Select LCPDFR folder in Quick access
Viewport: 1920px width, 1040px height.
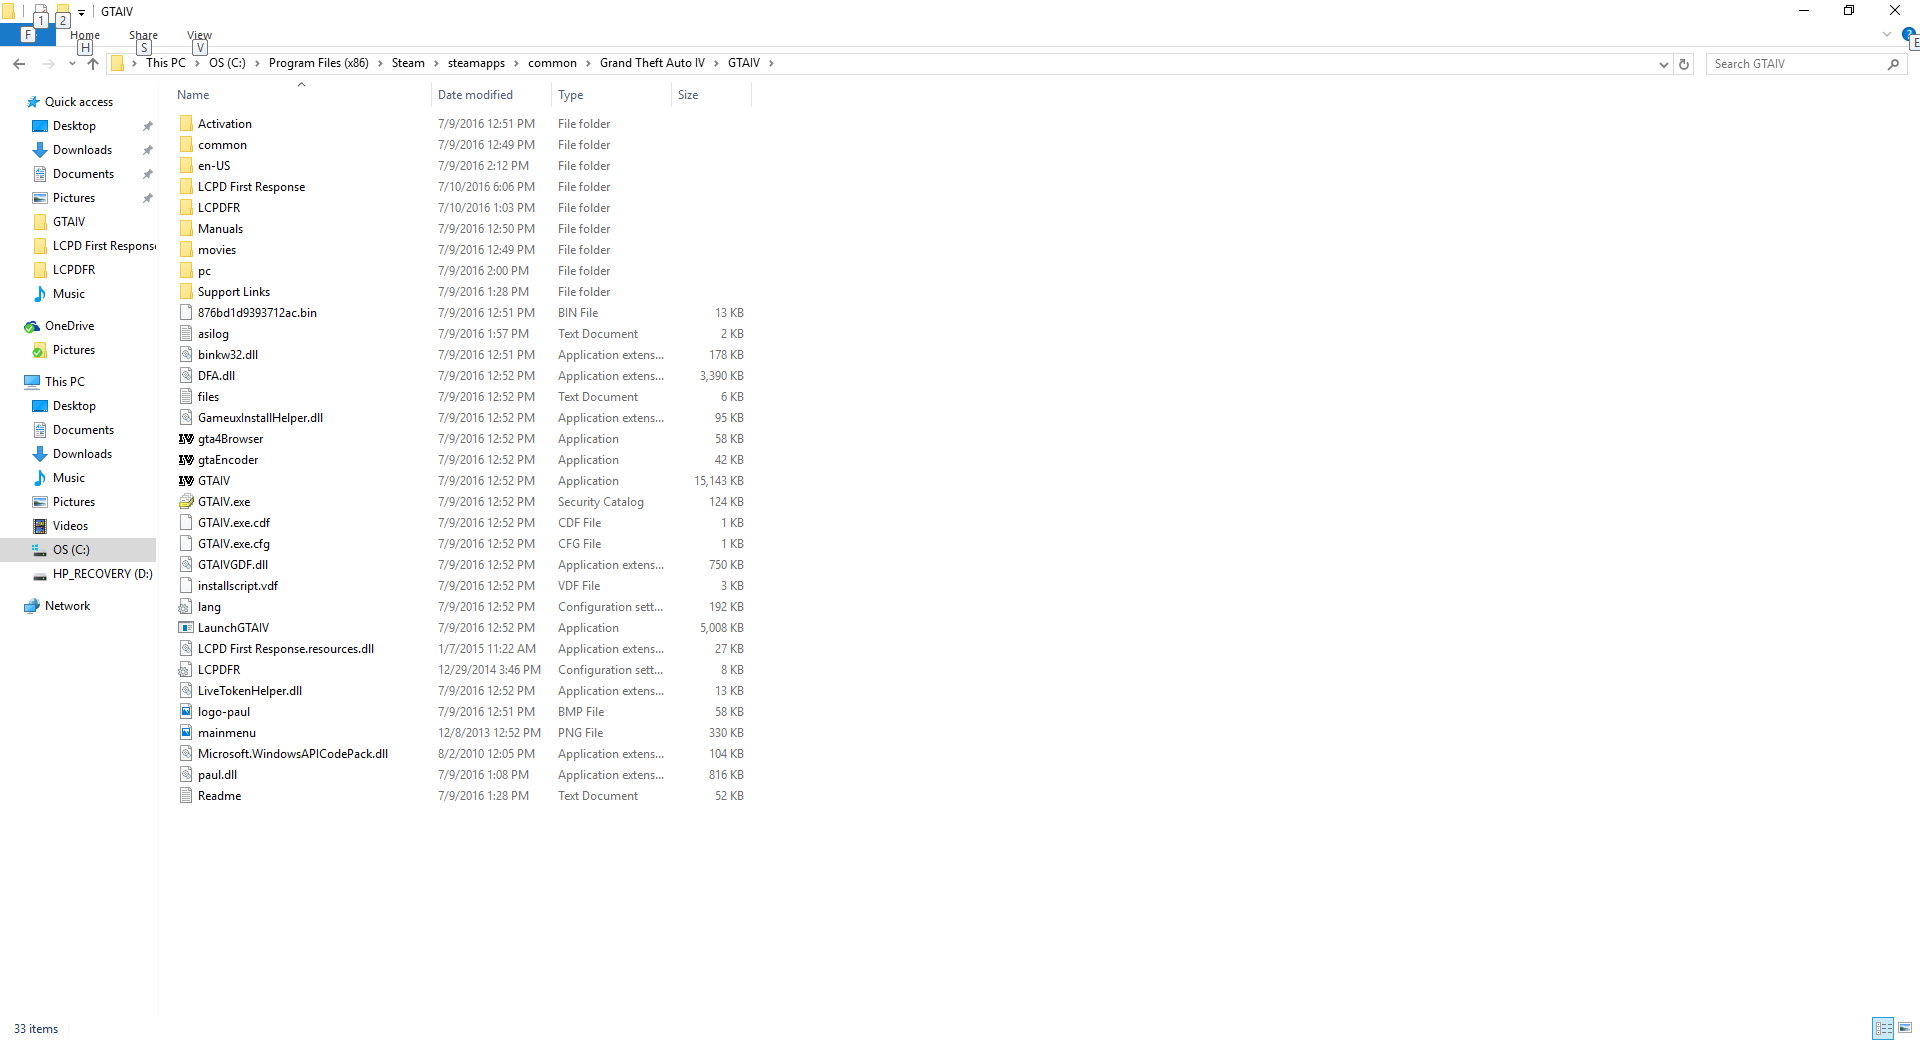pos(74,270)
